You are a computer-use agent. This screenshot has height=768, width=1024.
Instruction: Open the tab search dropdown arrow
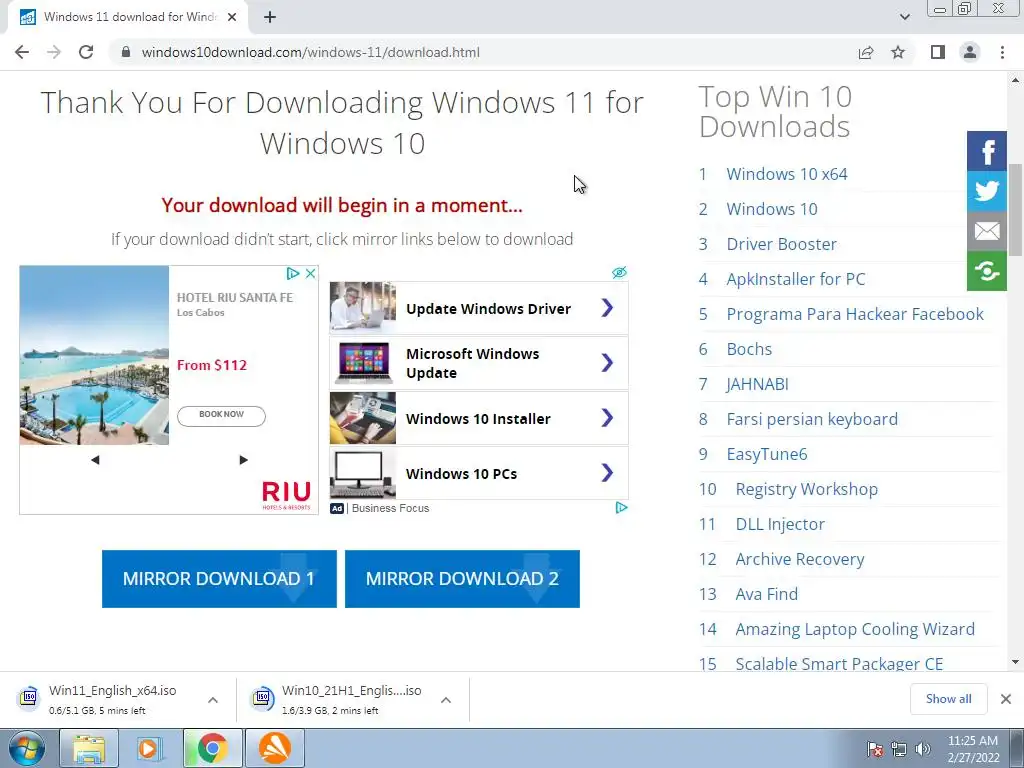click(904, 17)
